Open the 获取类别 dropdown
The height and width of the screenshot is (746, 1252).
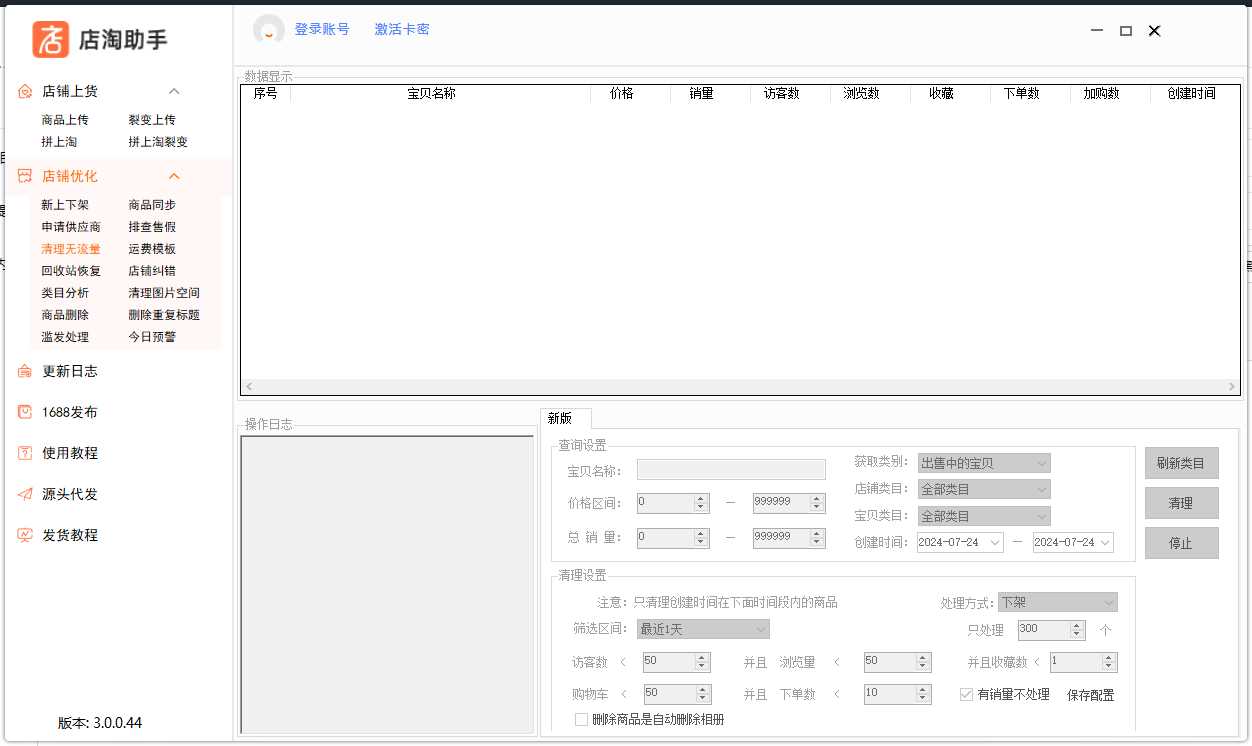(984, 463)
